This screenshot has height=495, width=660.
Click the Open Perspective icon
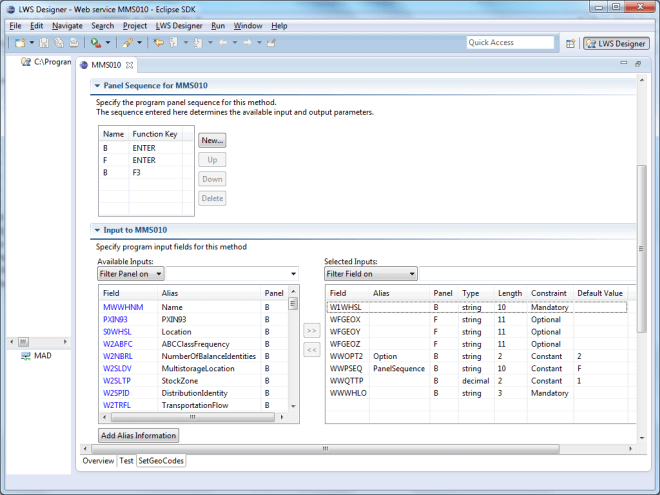570,44
